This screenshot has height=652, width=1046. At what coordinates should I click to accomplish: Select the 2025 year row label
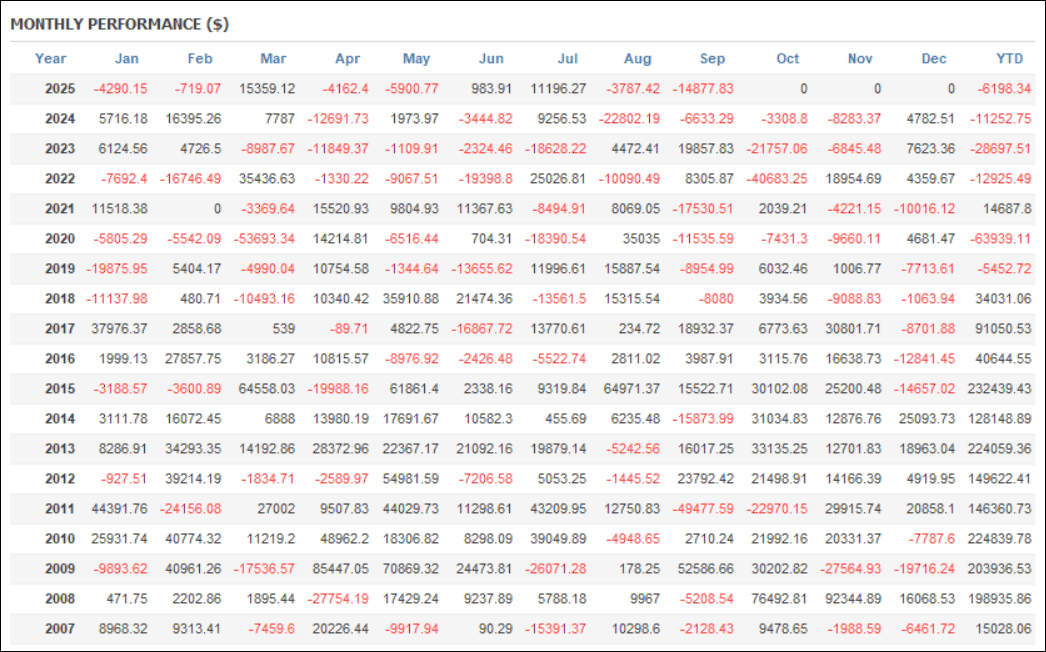point(60,89)
